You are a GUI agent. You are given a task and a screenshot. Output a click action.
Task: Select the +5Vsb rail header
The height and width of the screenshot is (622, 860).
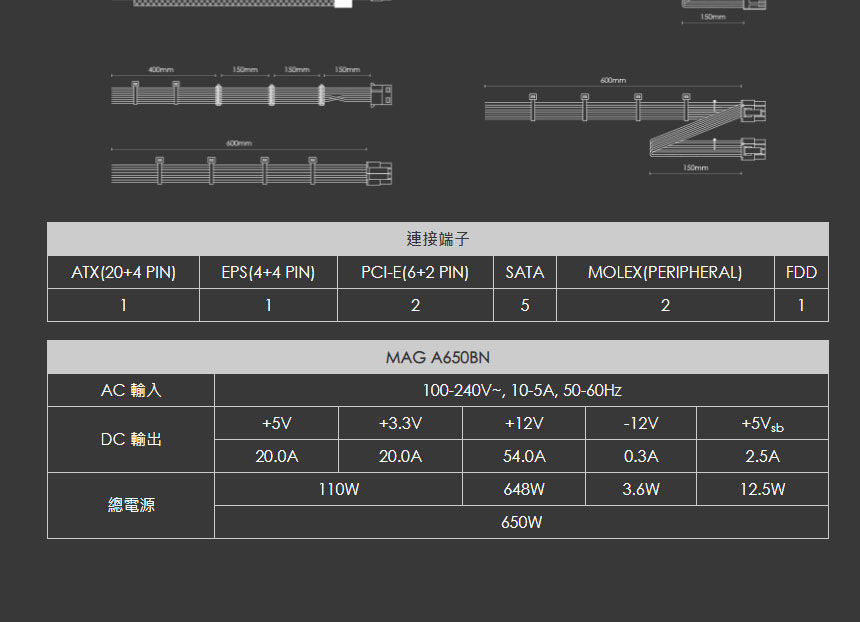coord(762,423)
